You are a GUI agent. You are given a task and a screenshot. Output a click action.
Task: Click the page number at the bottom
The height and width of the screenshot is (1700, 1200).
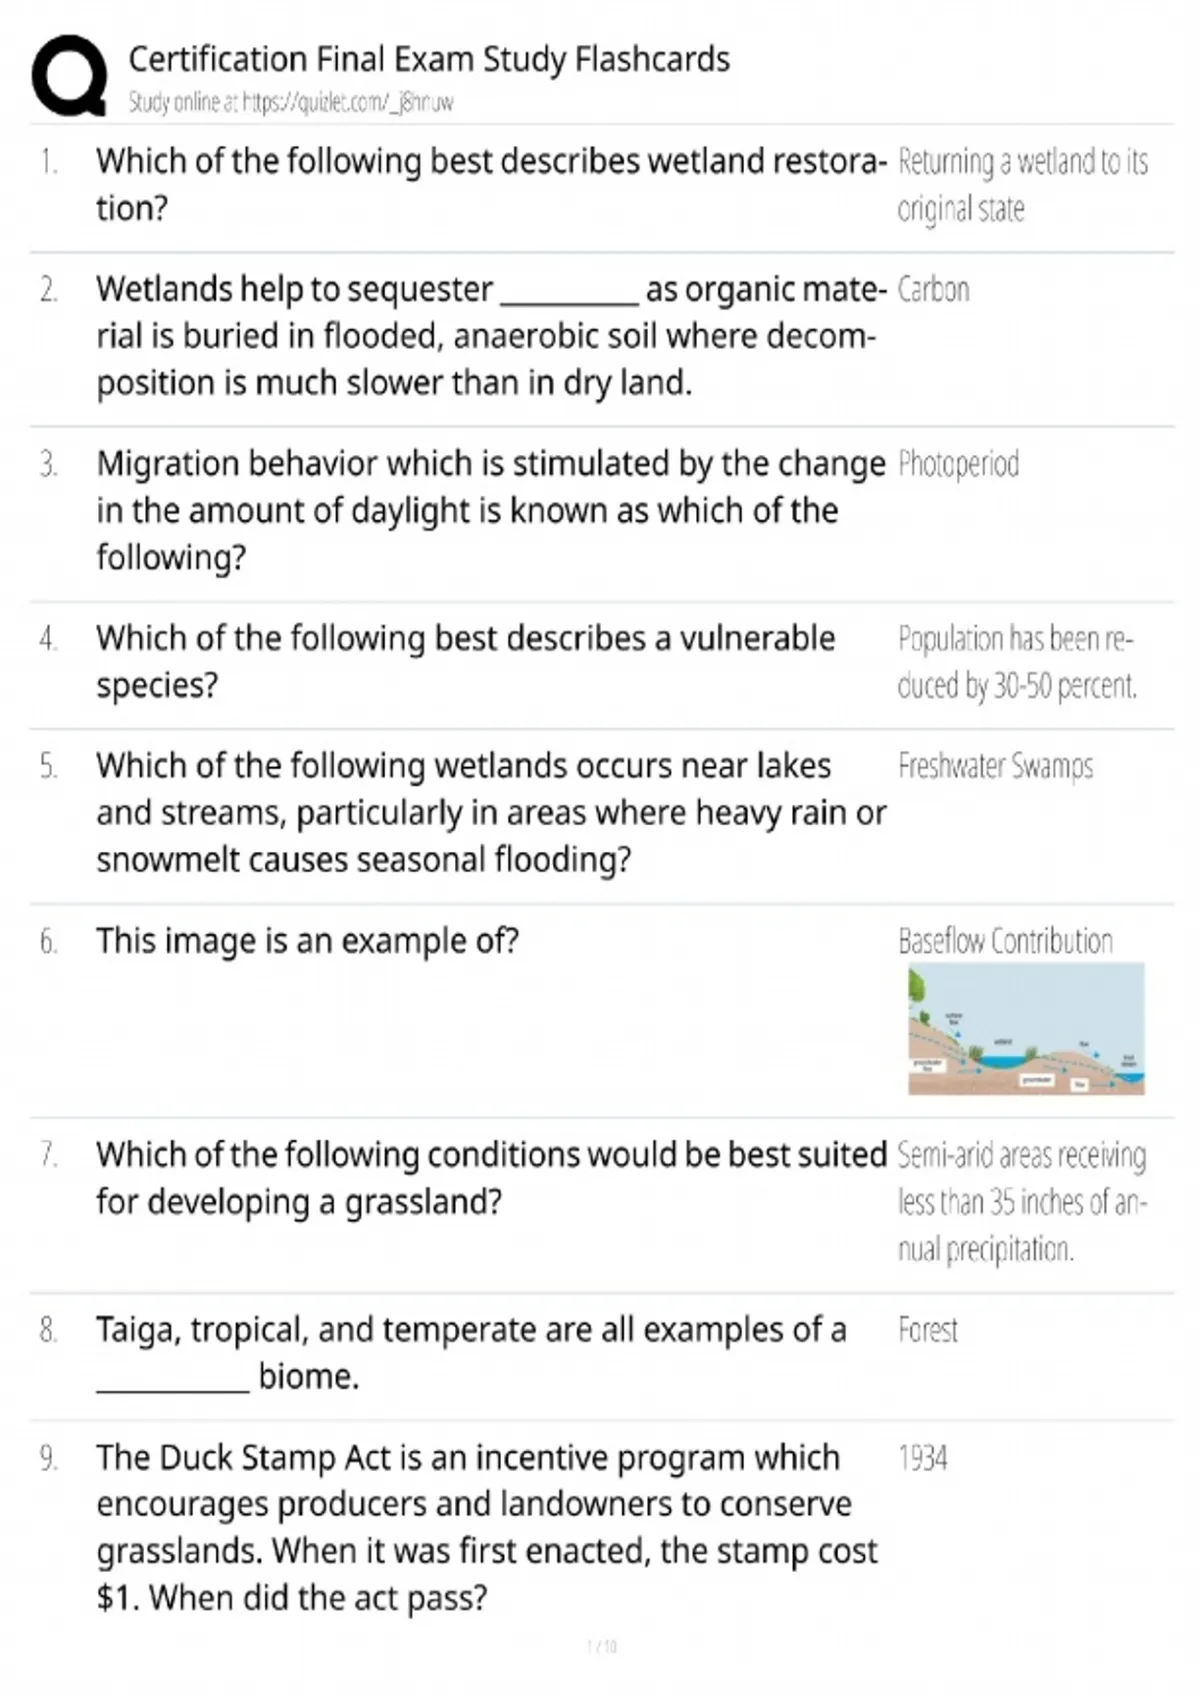click(601, 1646)
